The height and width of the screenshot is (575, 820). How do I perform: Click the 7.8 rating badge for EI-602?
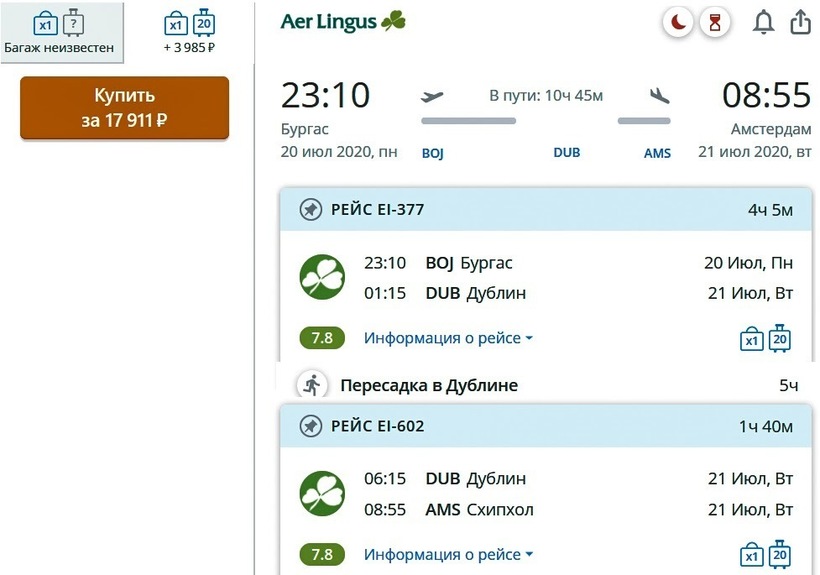322,554
